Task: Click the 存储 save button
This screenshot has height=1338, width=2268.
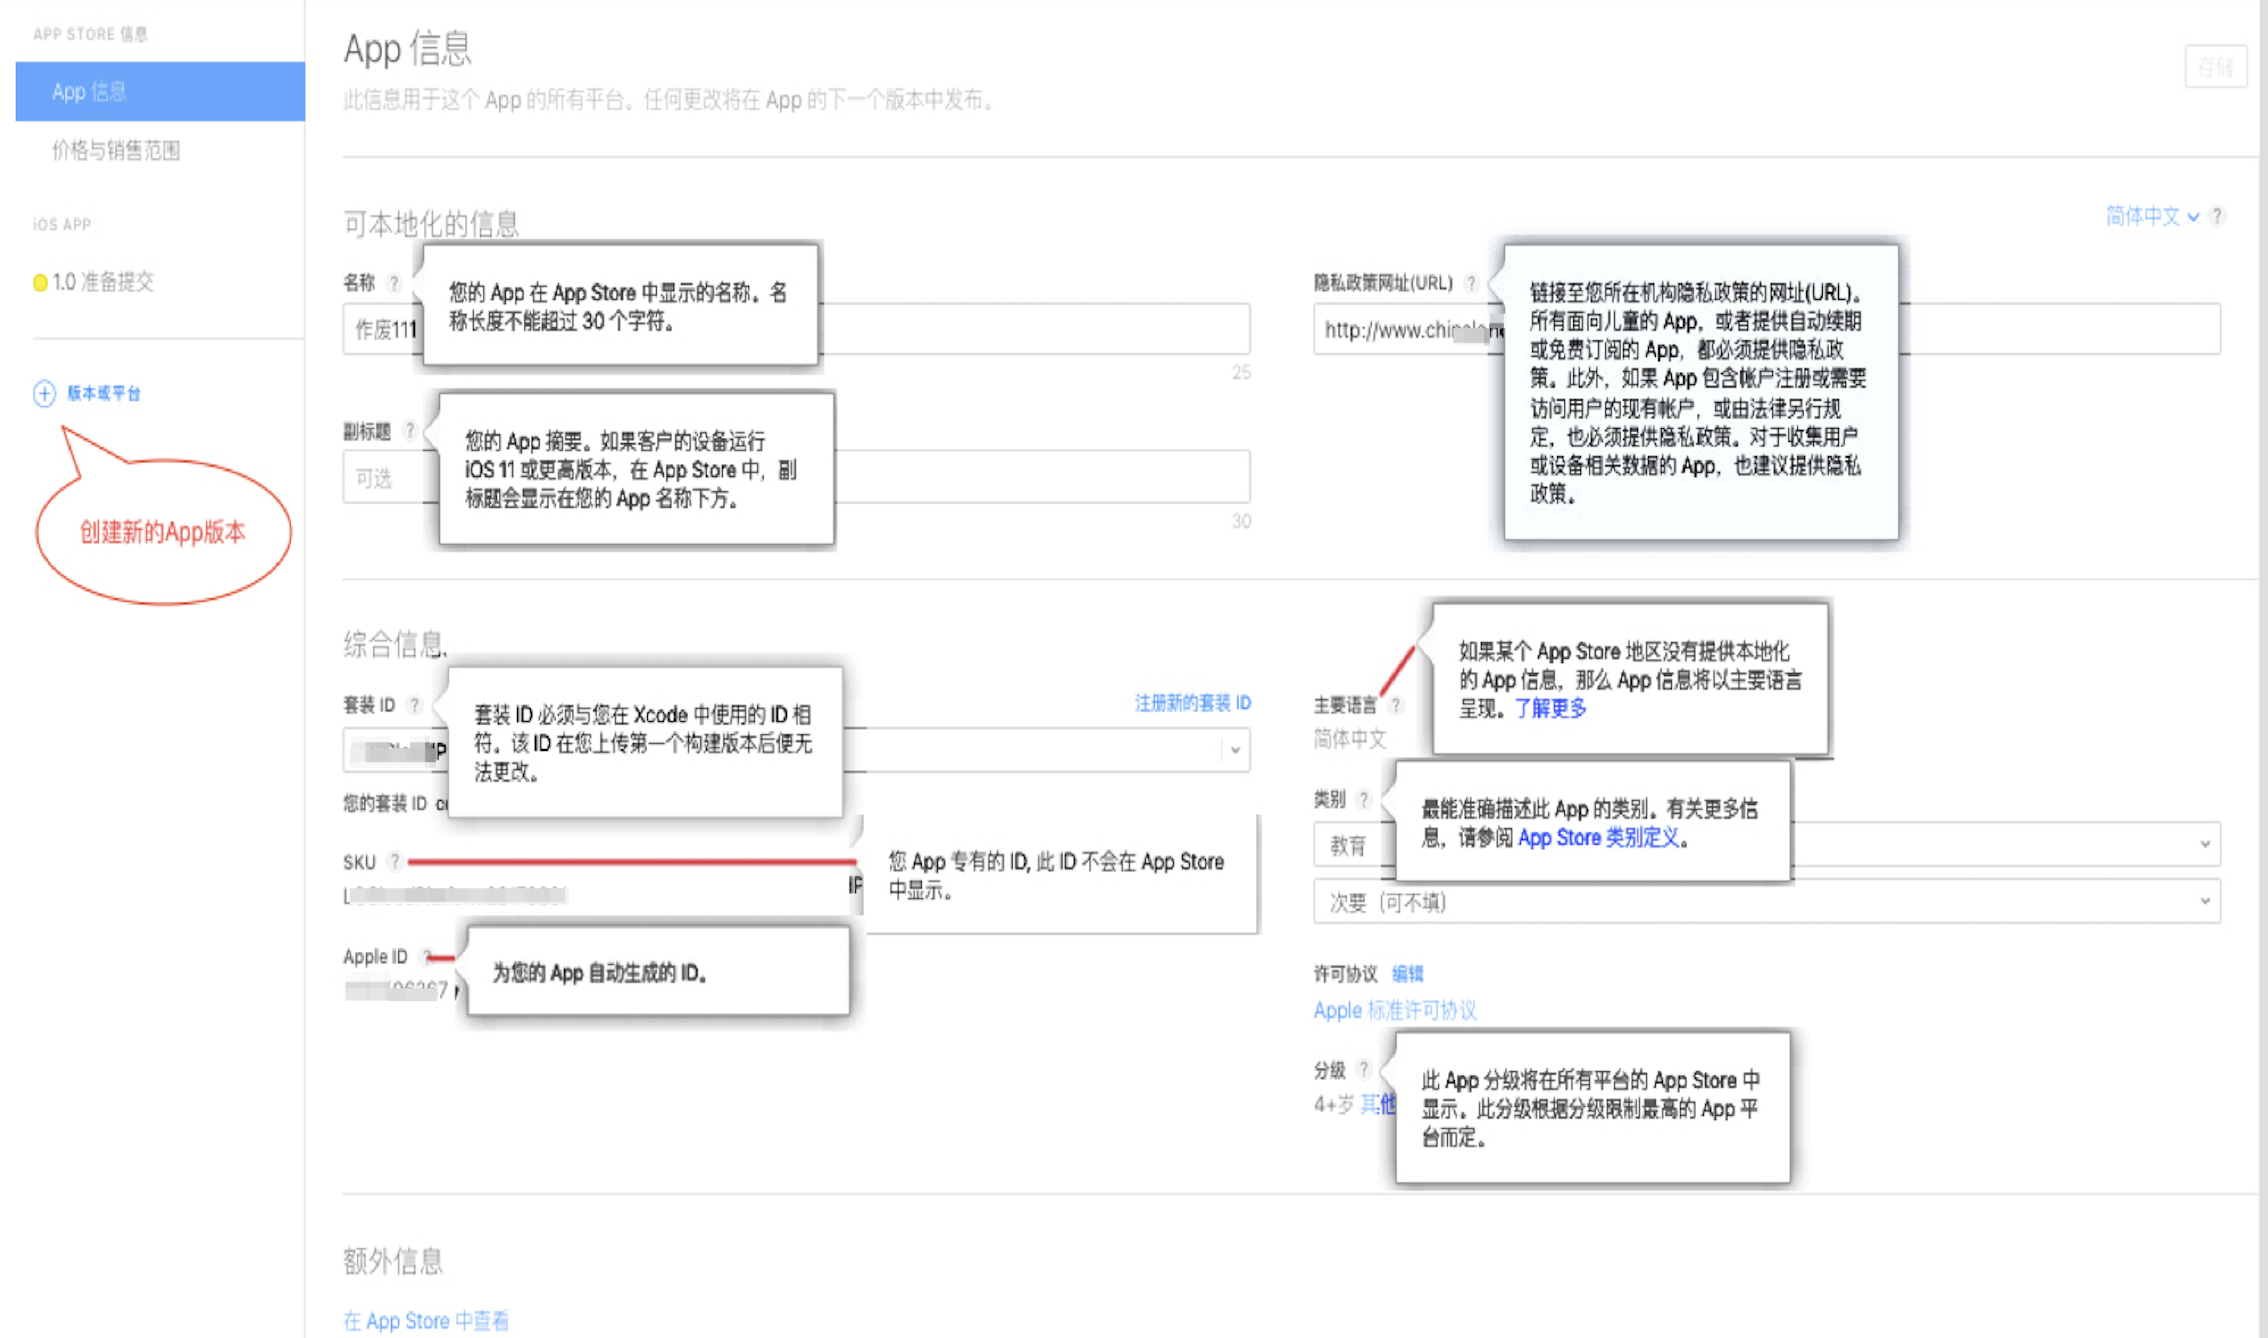Action: (2215, 67)
